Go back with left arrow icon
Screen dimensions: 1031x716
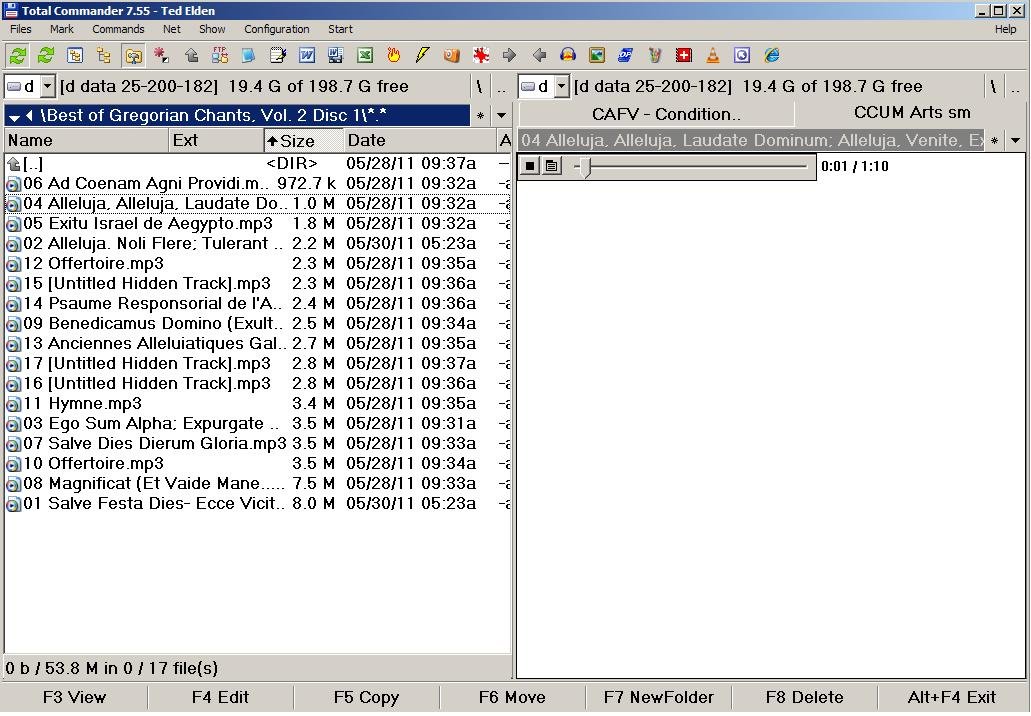[539, 55]
